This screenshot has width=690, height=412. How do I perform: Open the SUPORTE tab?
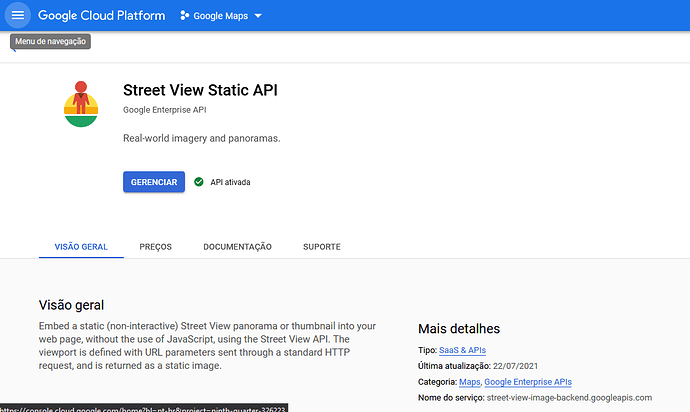point(322,247)
